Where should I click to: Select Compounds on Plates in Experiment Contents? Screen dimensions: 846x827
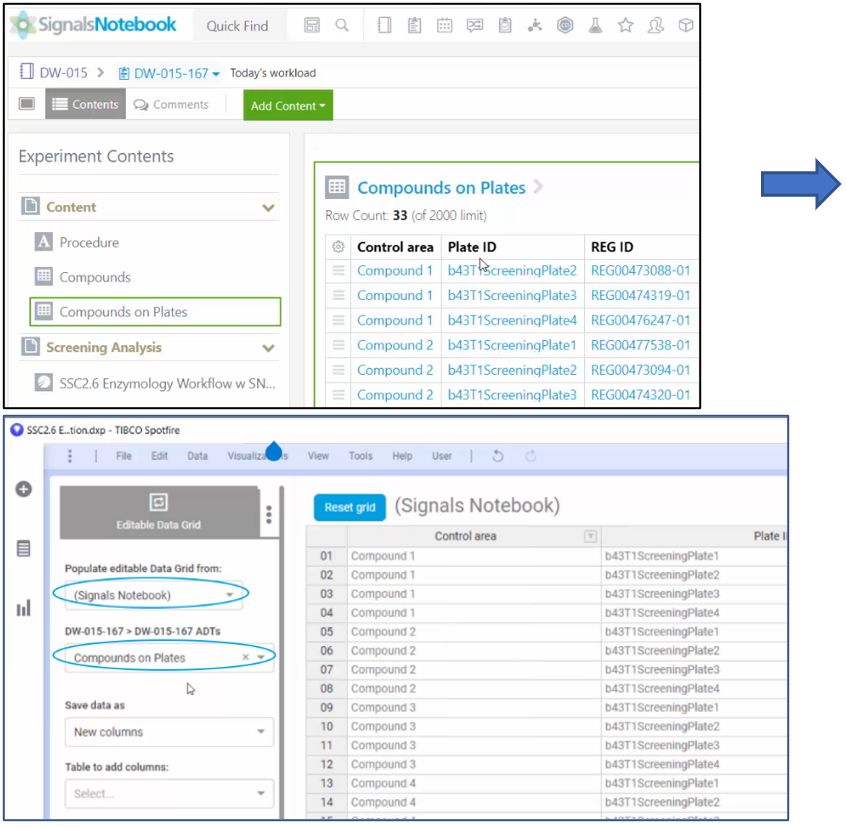(155, 312)
